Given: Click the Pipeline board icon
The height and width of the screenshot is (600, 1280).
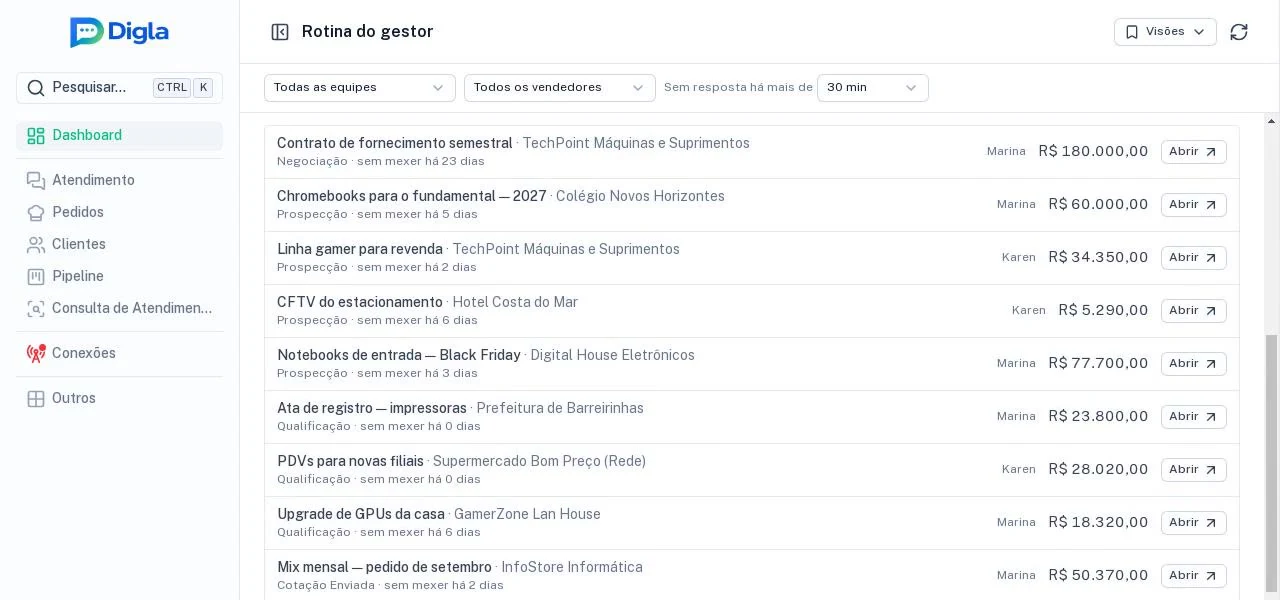Looking at the screenshot, I should coord(36,276).
